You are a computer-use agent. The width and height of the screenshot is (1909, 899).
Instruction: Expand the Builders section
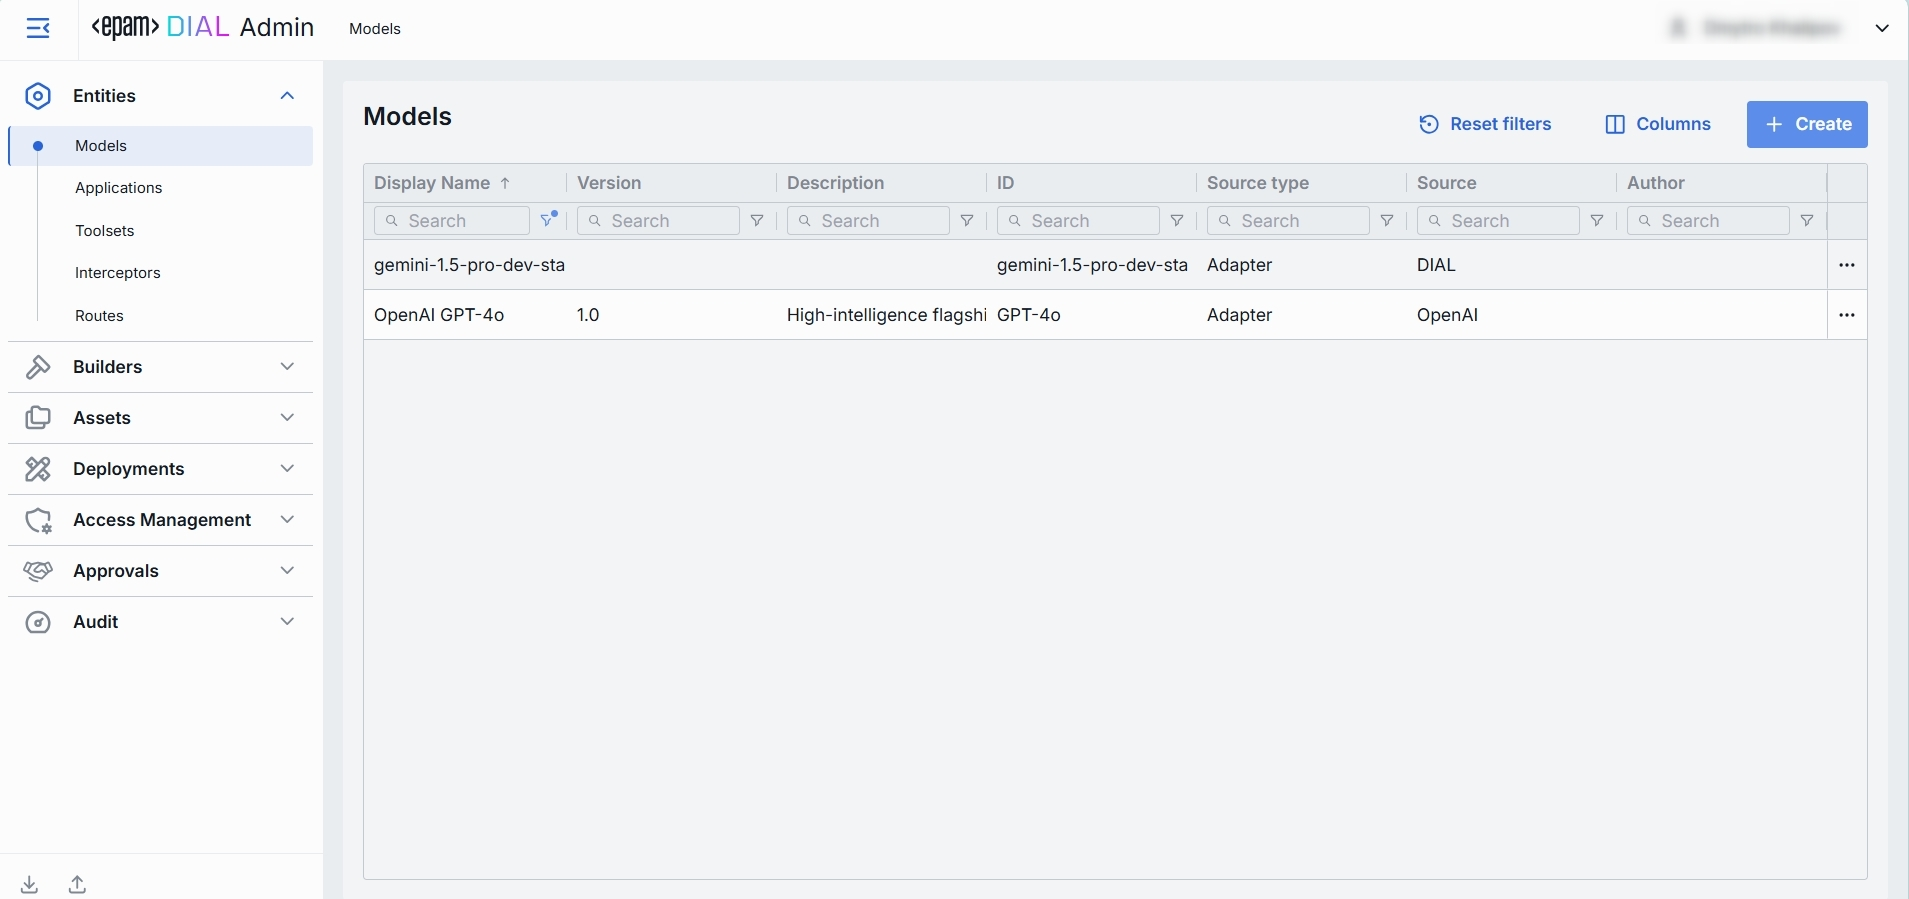pos(160,367)
